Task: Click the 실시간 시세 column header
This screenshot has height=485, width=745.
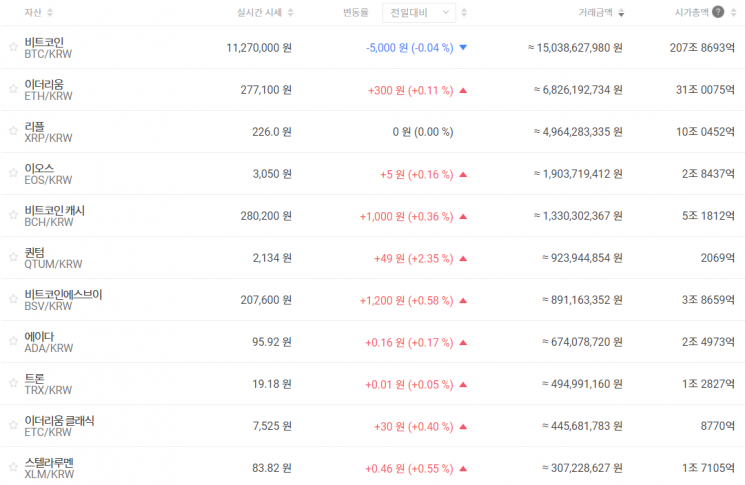Action: [x=259, y=13]
